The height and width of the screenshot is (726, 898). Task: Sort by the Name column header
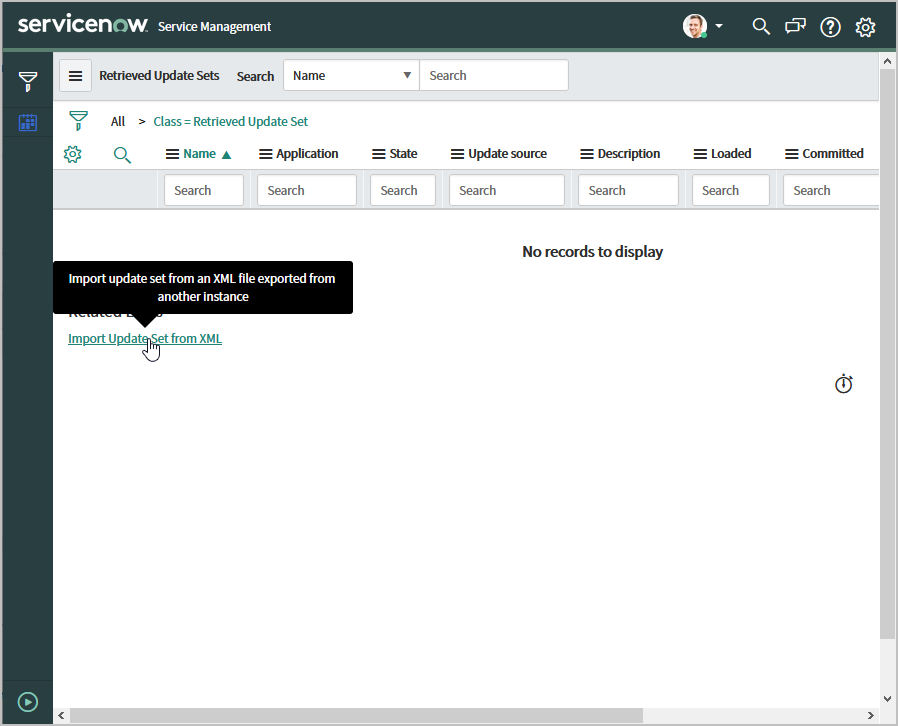coord(199,154)
